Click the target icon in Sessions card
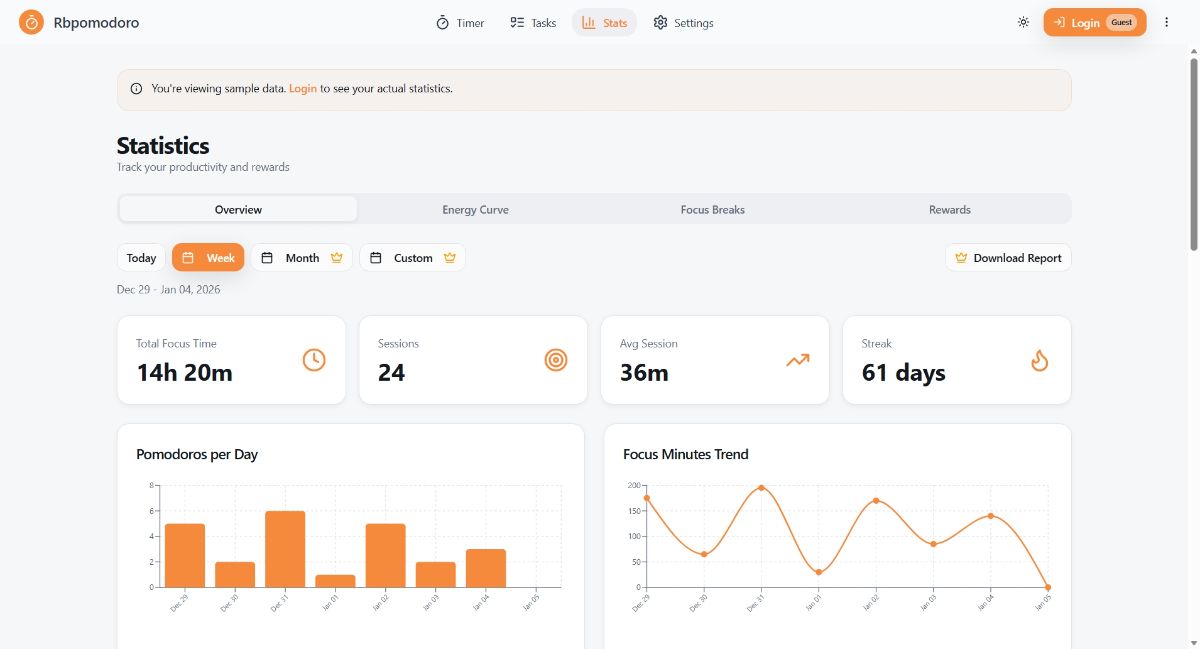The width and height of the screenshot is (1200, 649). coord(556,360)
